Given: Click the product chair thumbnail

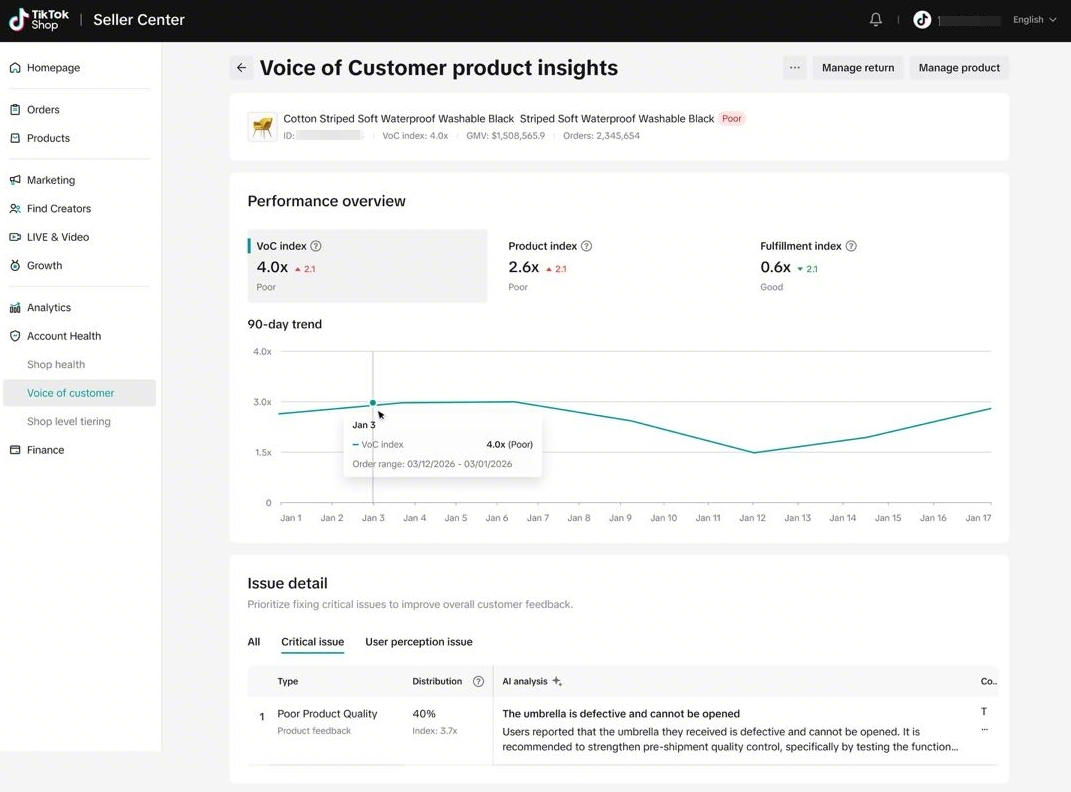Looking at the screenshot, I should (262, 127).
